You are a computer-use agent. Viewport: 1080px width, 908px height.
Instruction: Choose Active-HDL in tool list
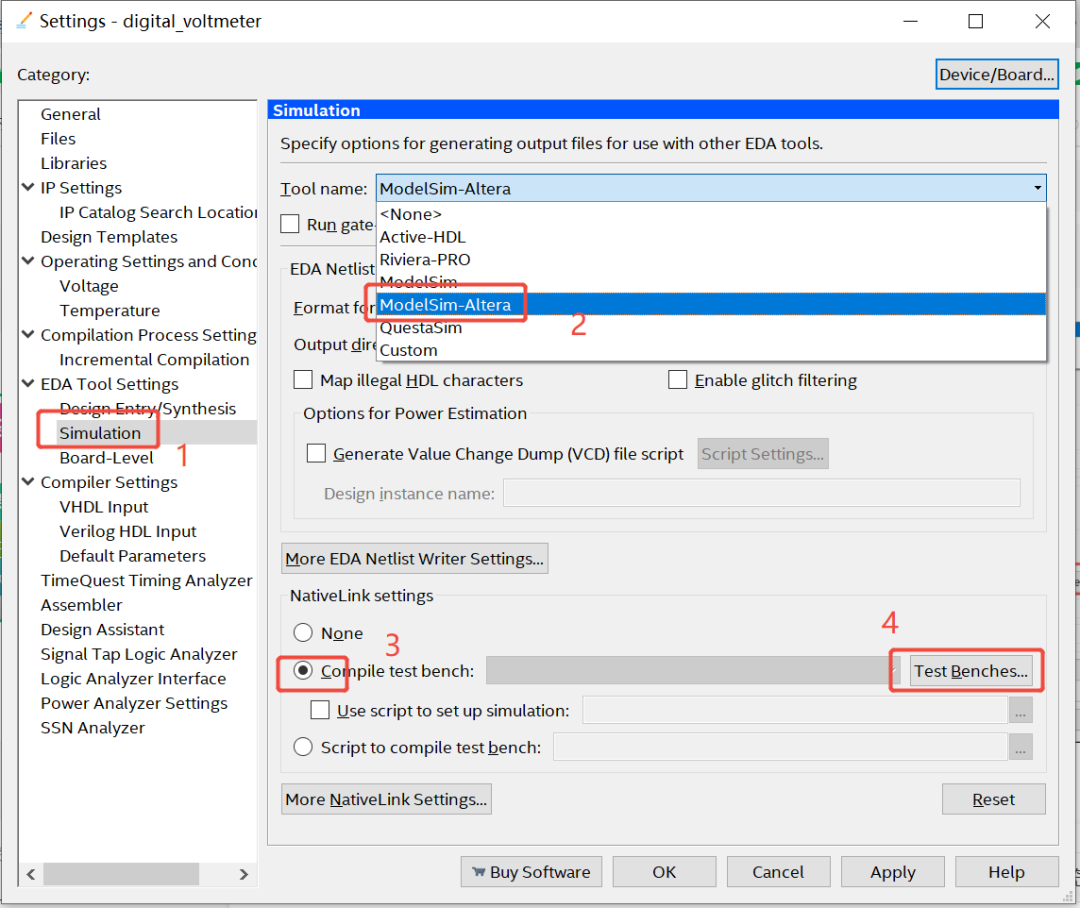click(x=711, y=237)
